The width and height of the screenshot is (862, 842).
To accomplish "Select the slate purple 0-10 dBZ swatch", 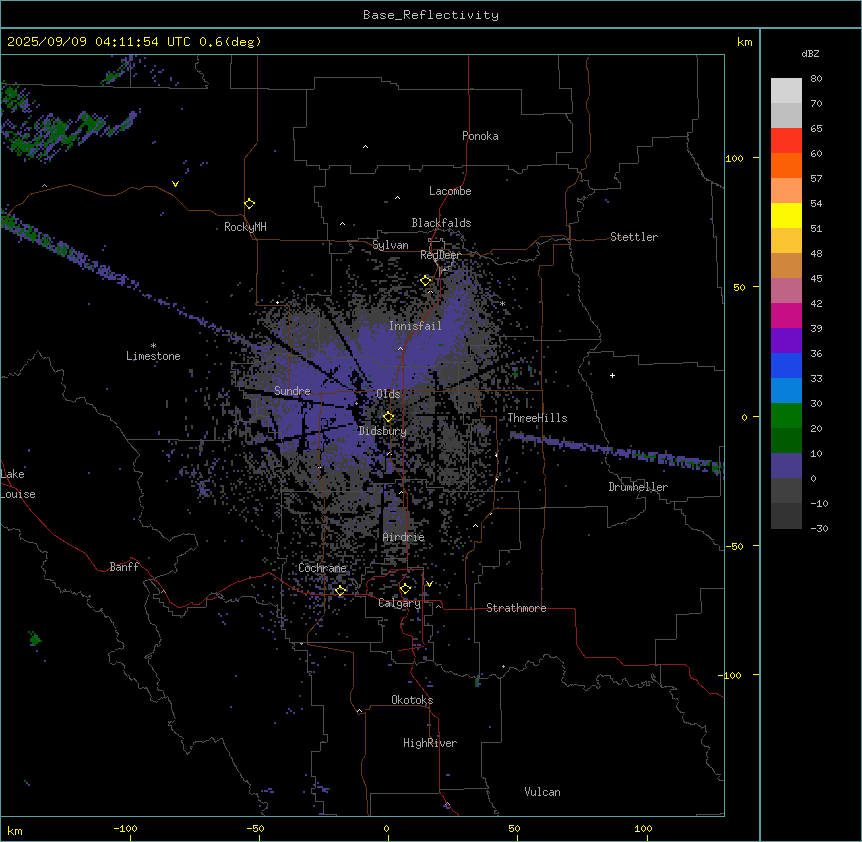I will [x=786, y=466].
